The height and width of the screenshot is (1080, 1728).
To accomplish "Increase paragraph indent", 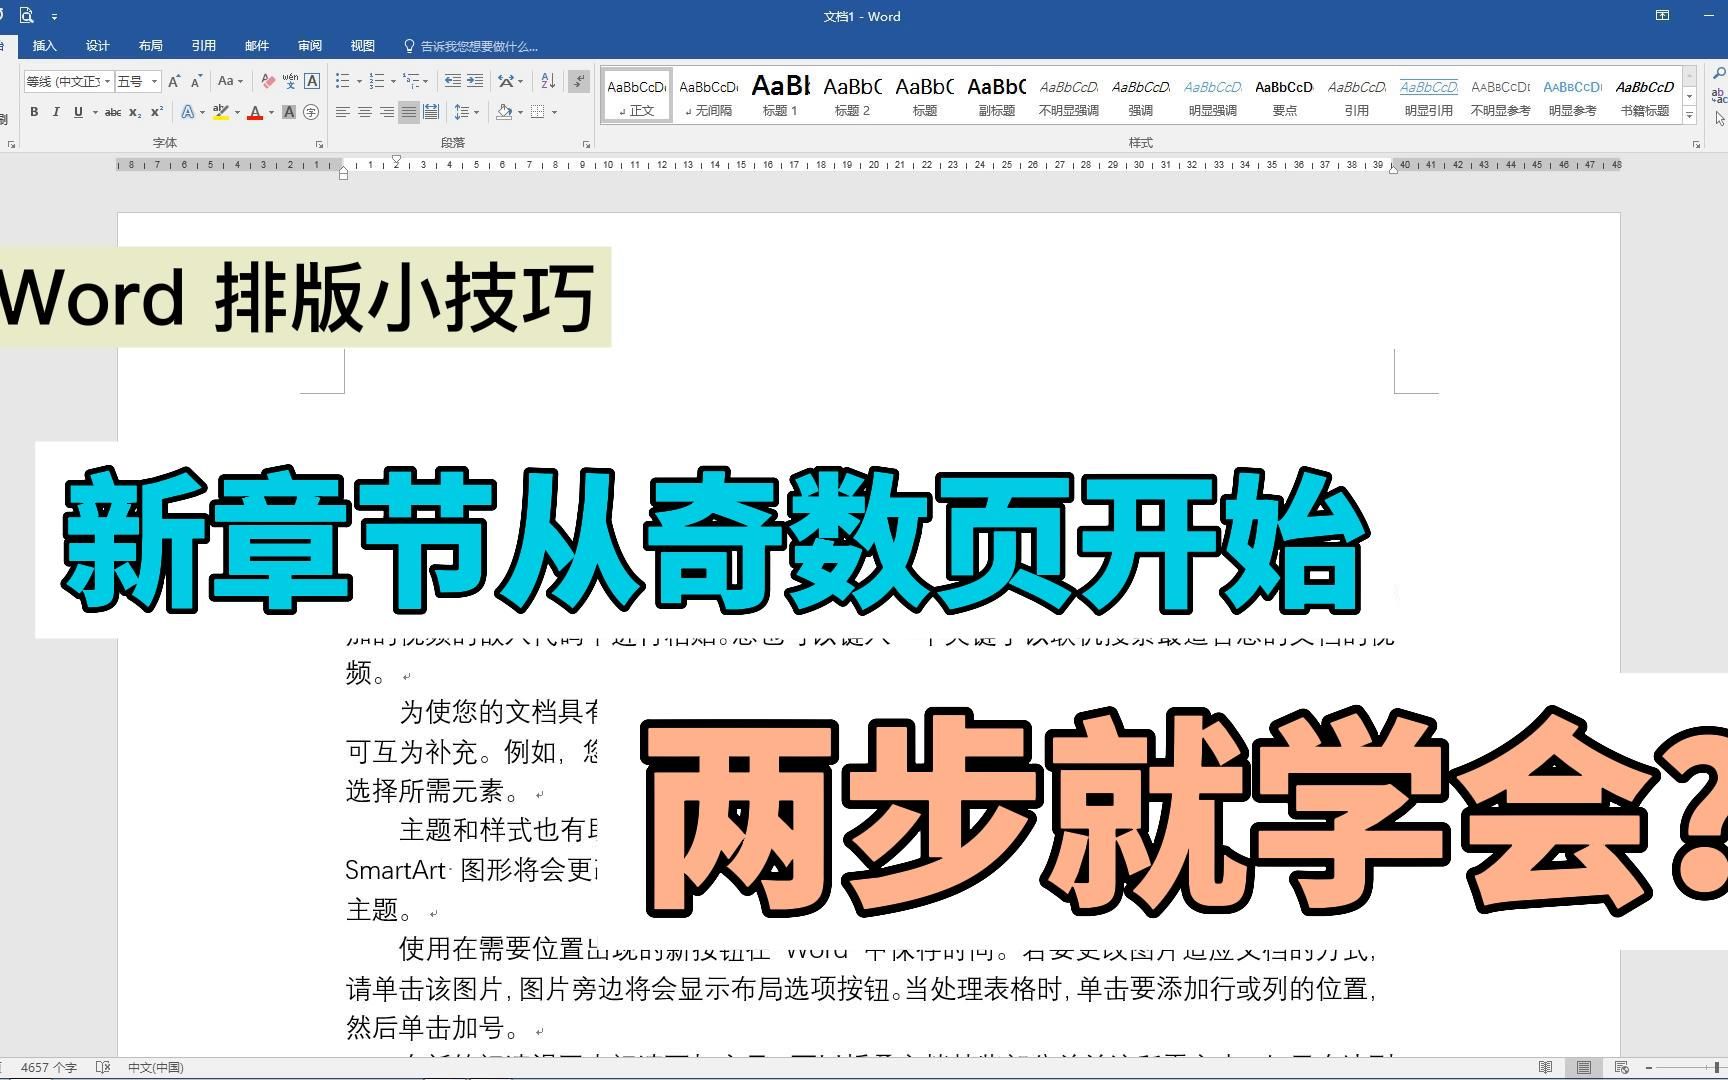I will pos(475,81).
